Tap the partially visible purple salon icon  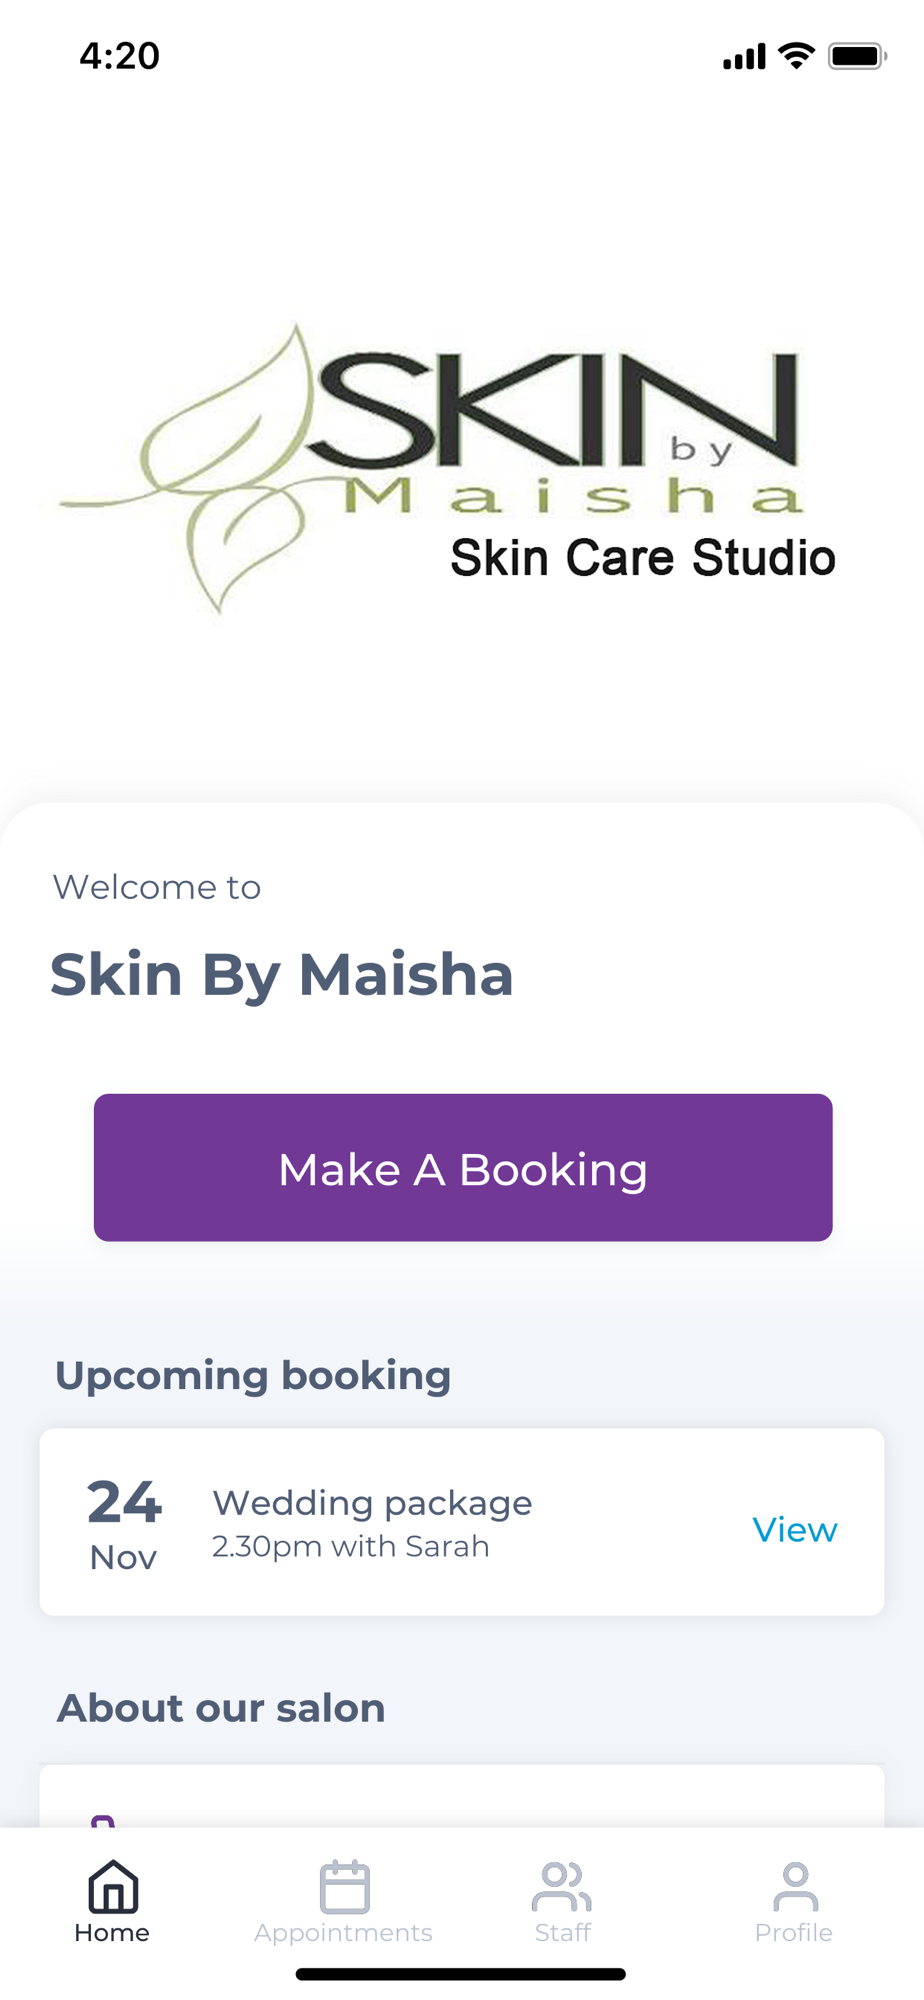click(102, 1821)
